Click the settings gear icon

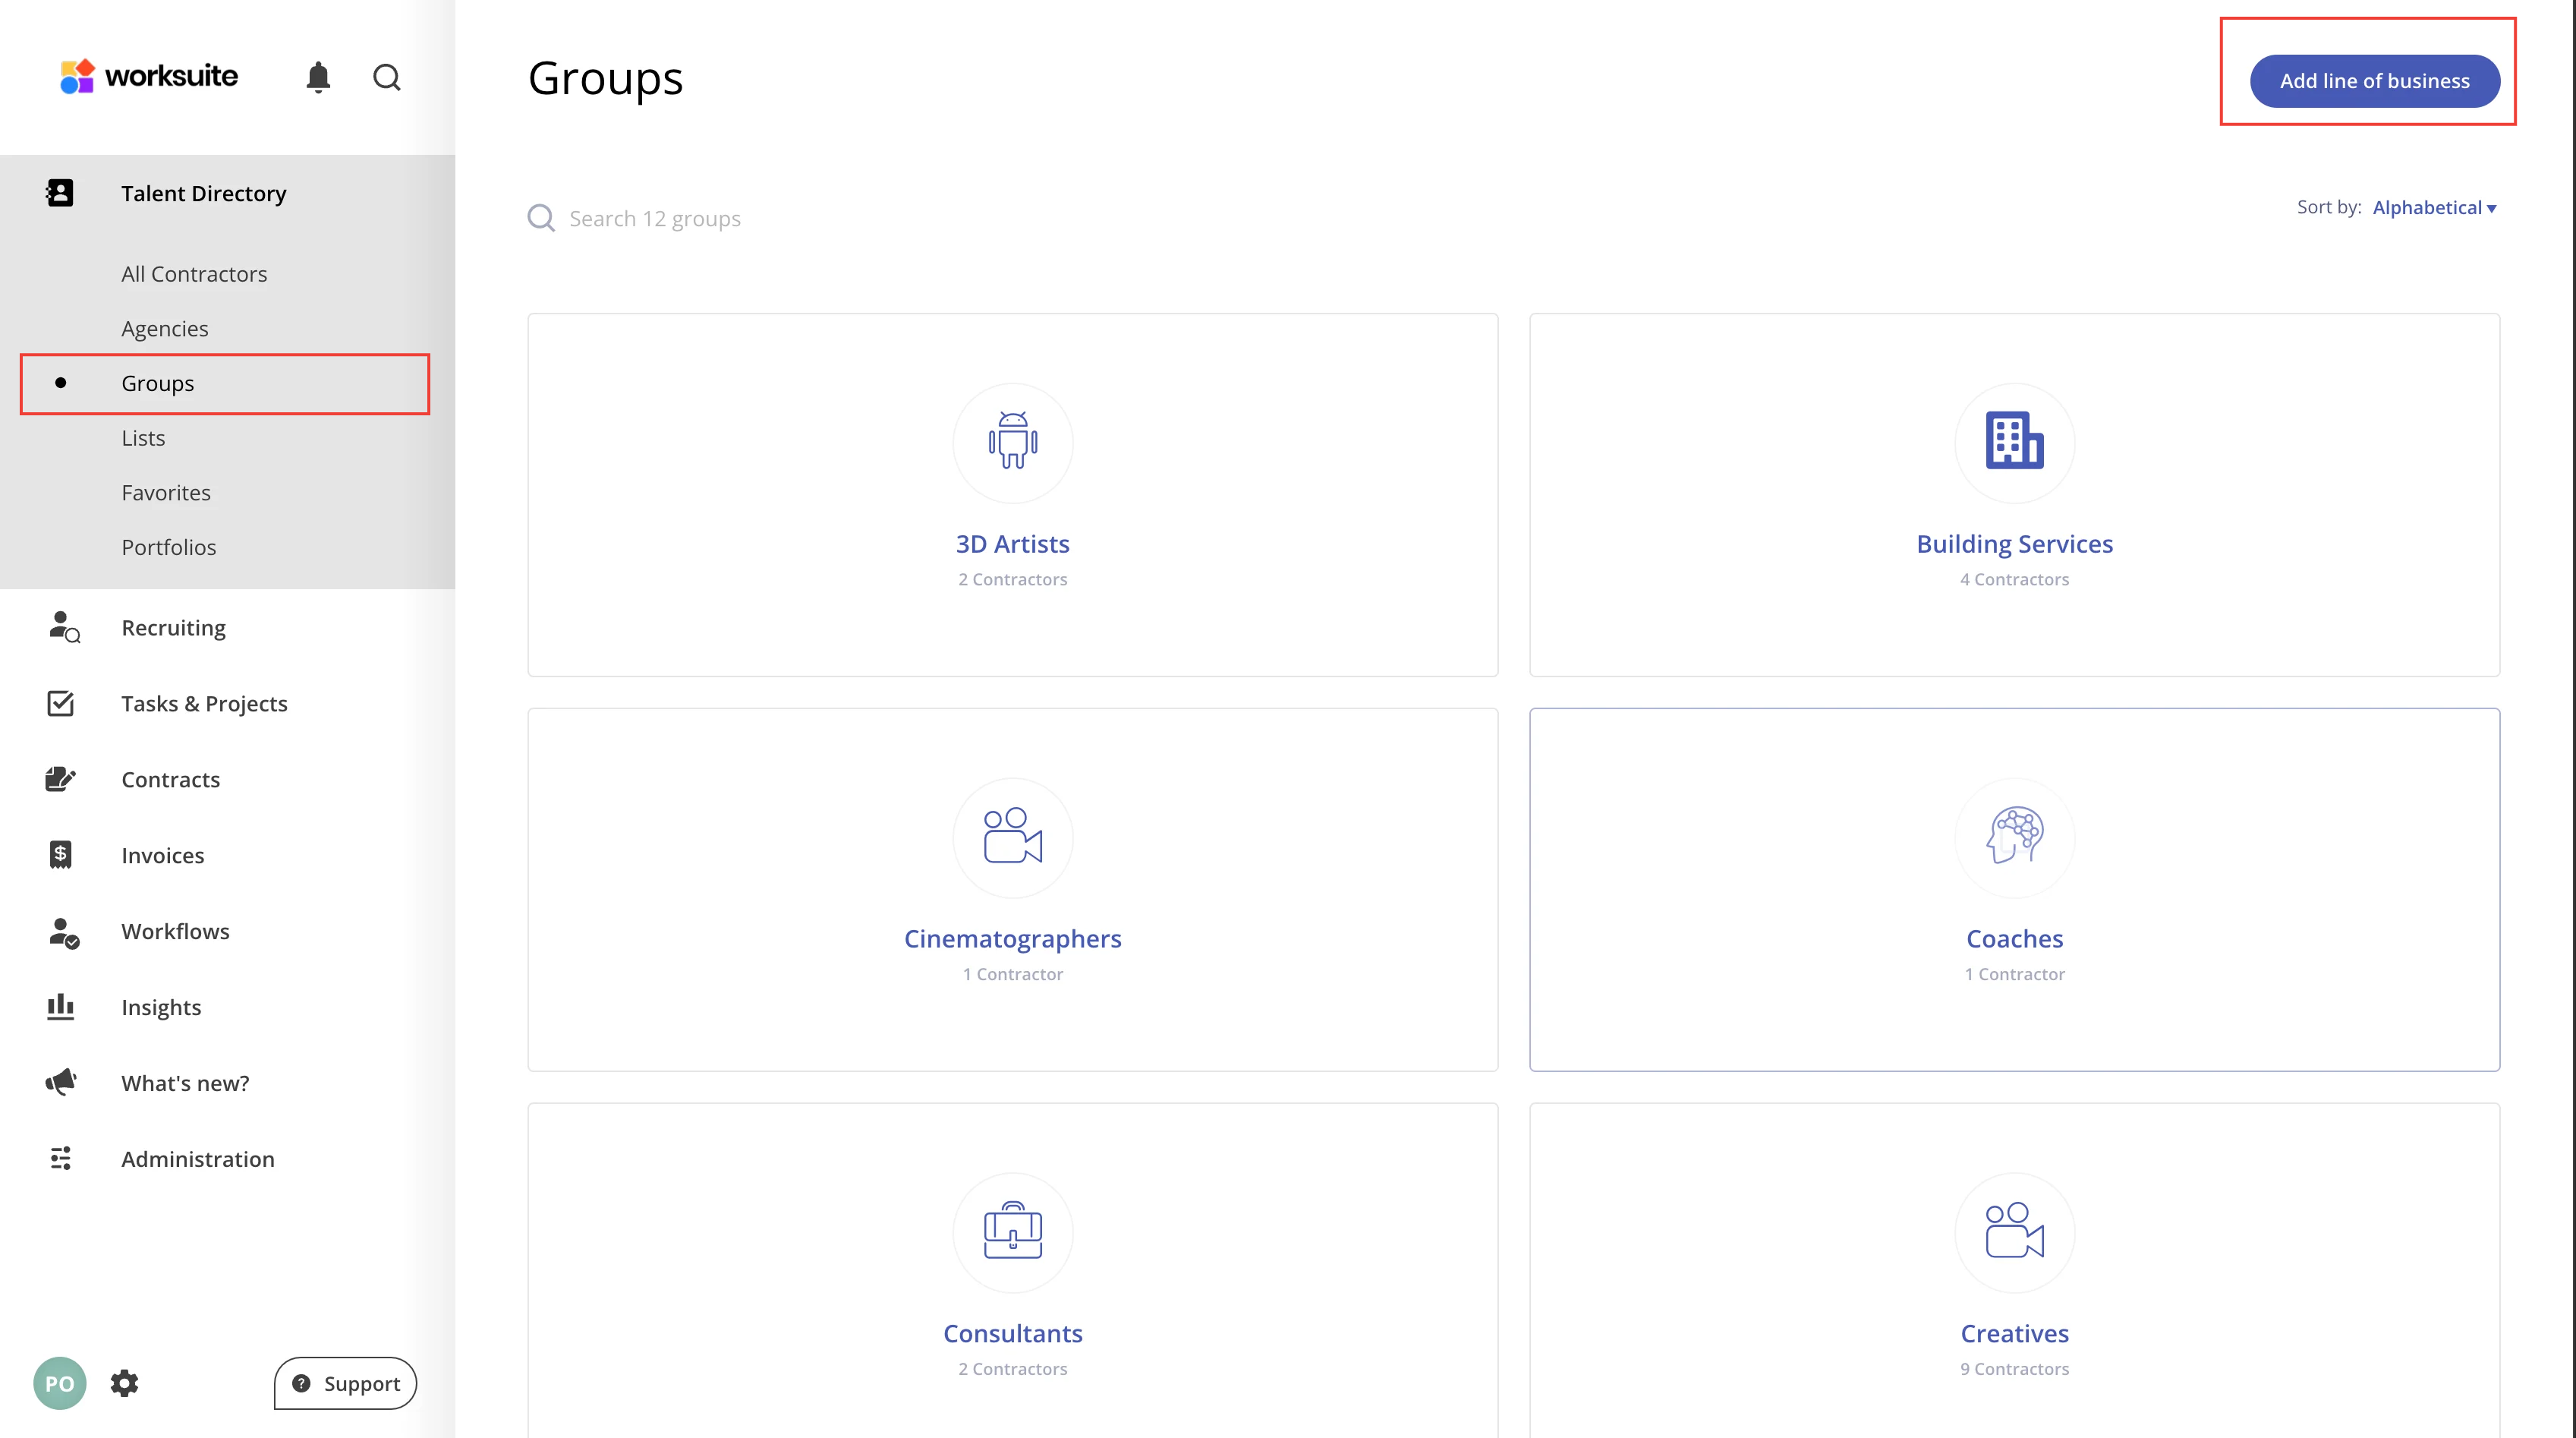[x=124, y=1383]
